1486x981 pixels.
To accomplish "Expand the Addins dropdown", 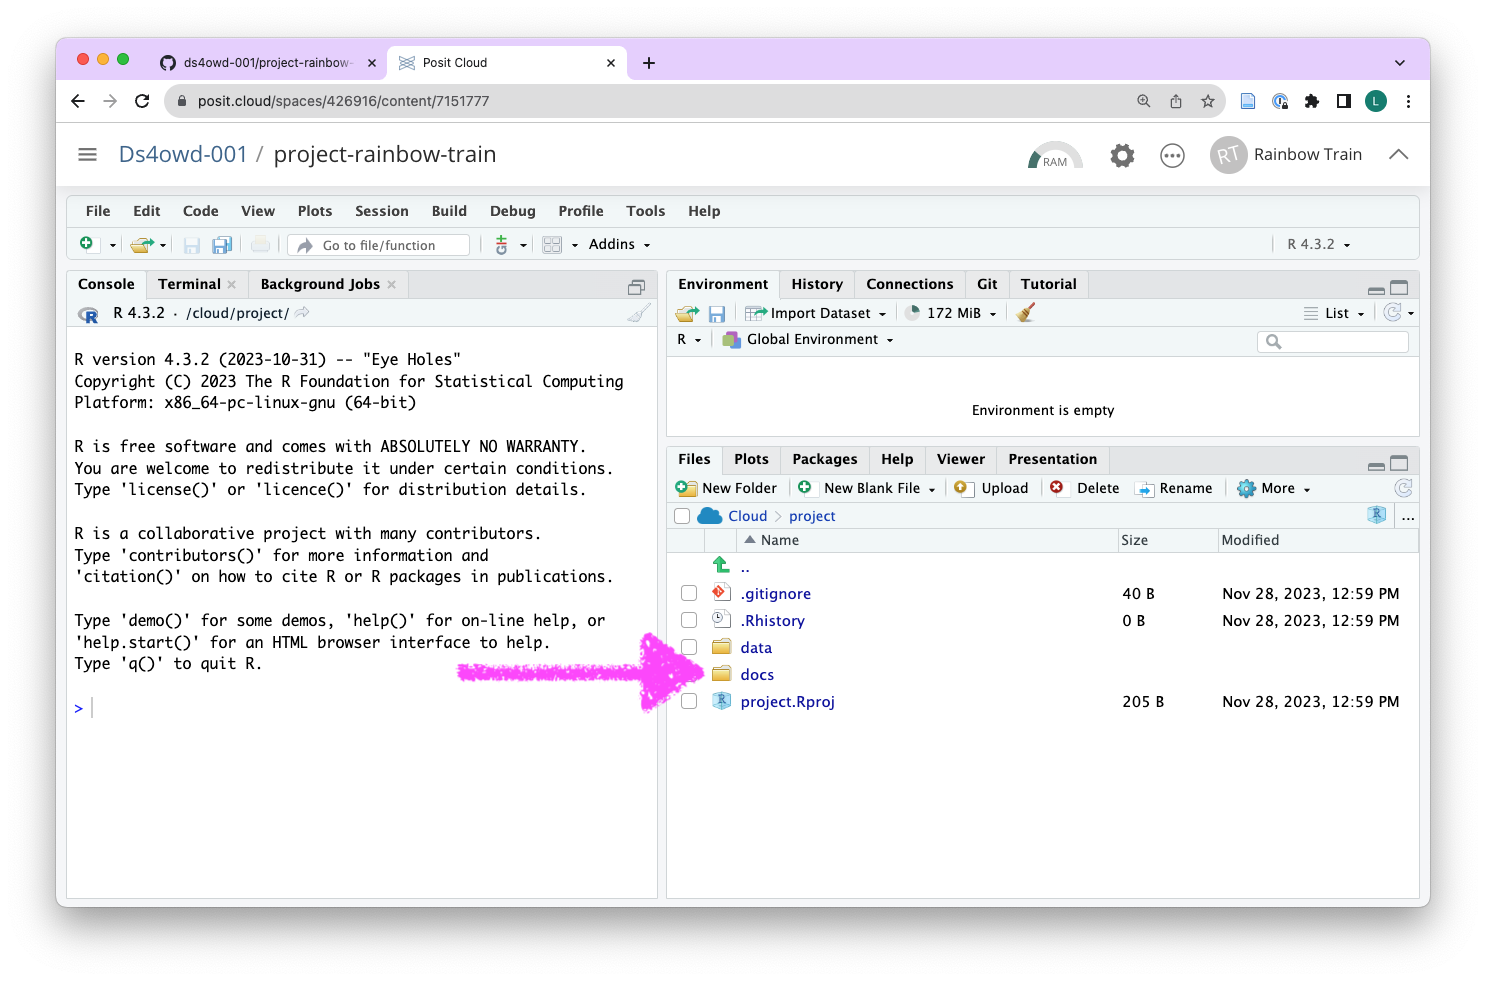I will [x=619, y=245].
